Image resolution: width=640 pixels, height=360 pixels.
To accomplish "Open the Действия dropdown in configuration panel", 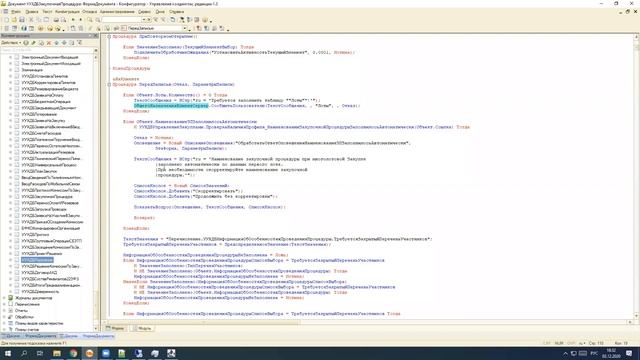I will click(x=11, y=42).
